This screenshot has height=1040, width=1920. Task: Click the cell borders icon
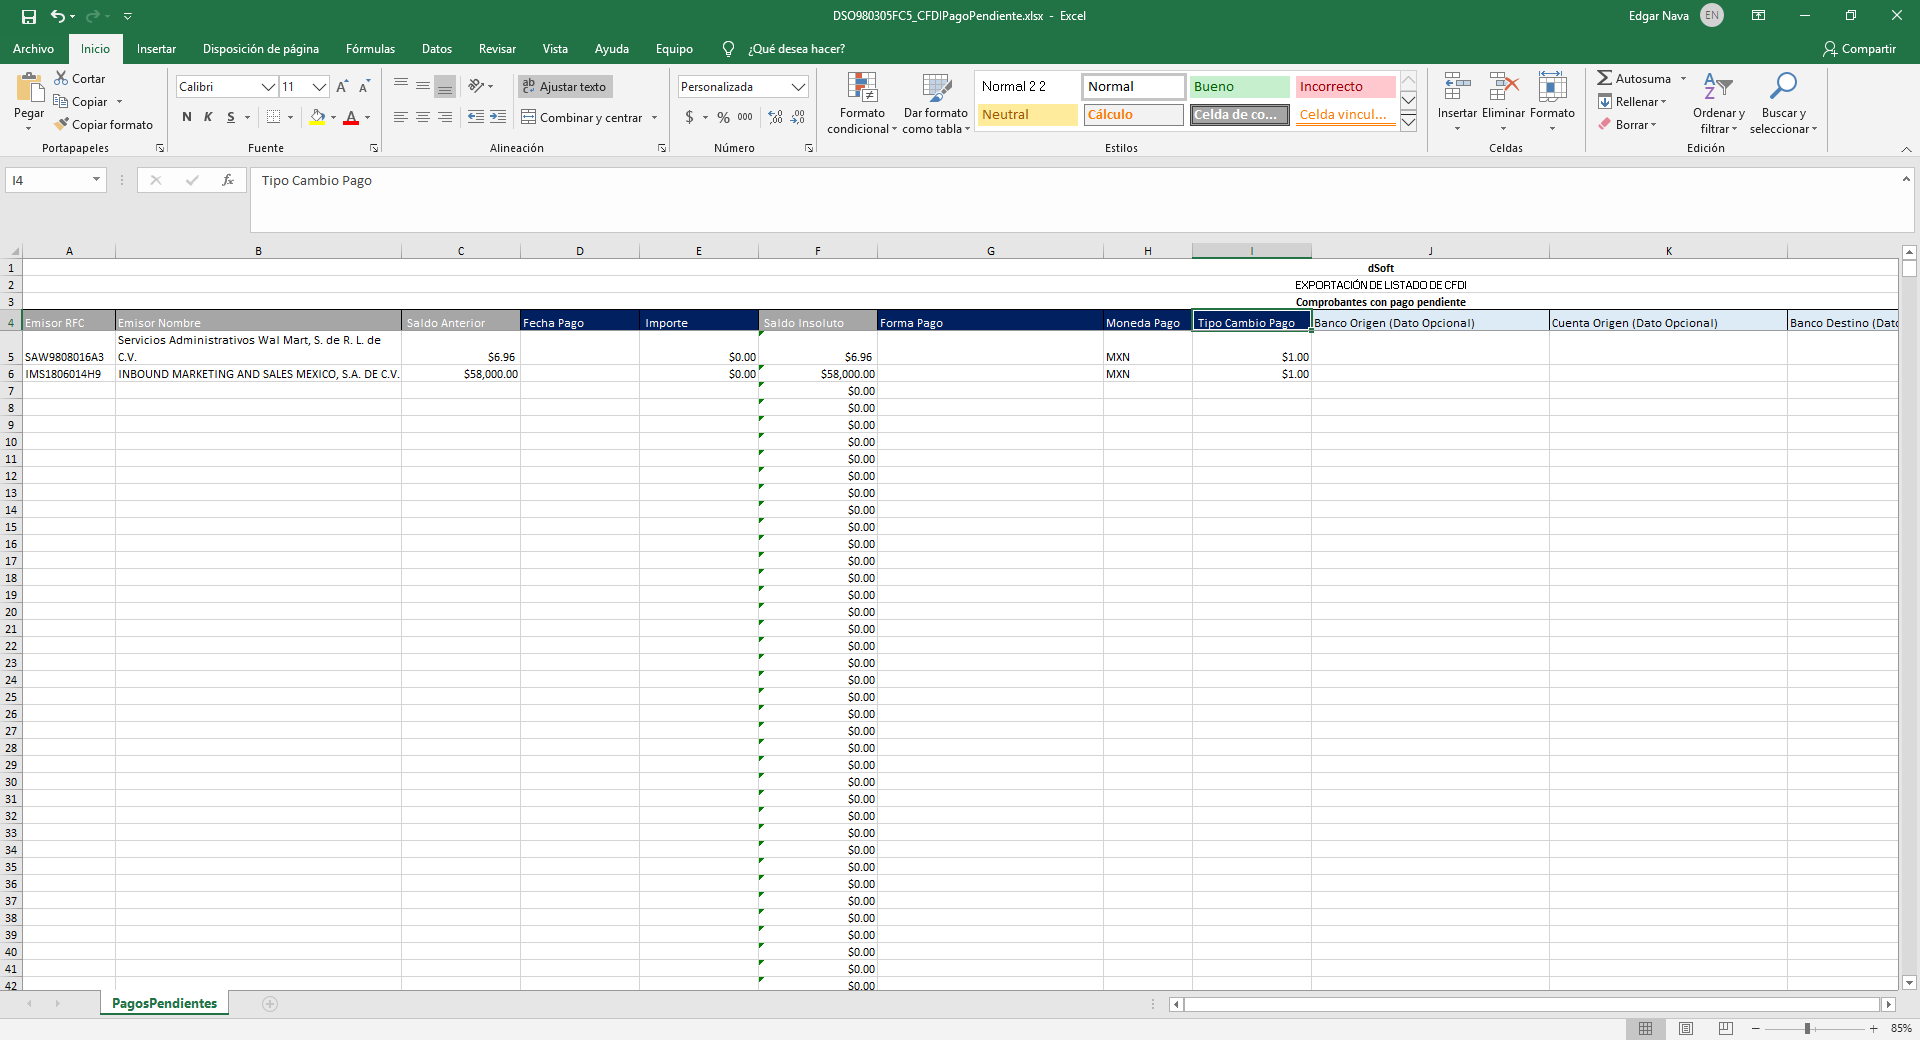click(273, 117)
